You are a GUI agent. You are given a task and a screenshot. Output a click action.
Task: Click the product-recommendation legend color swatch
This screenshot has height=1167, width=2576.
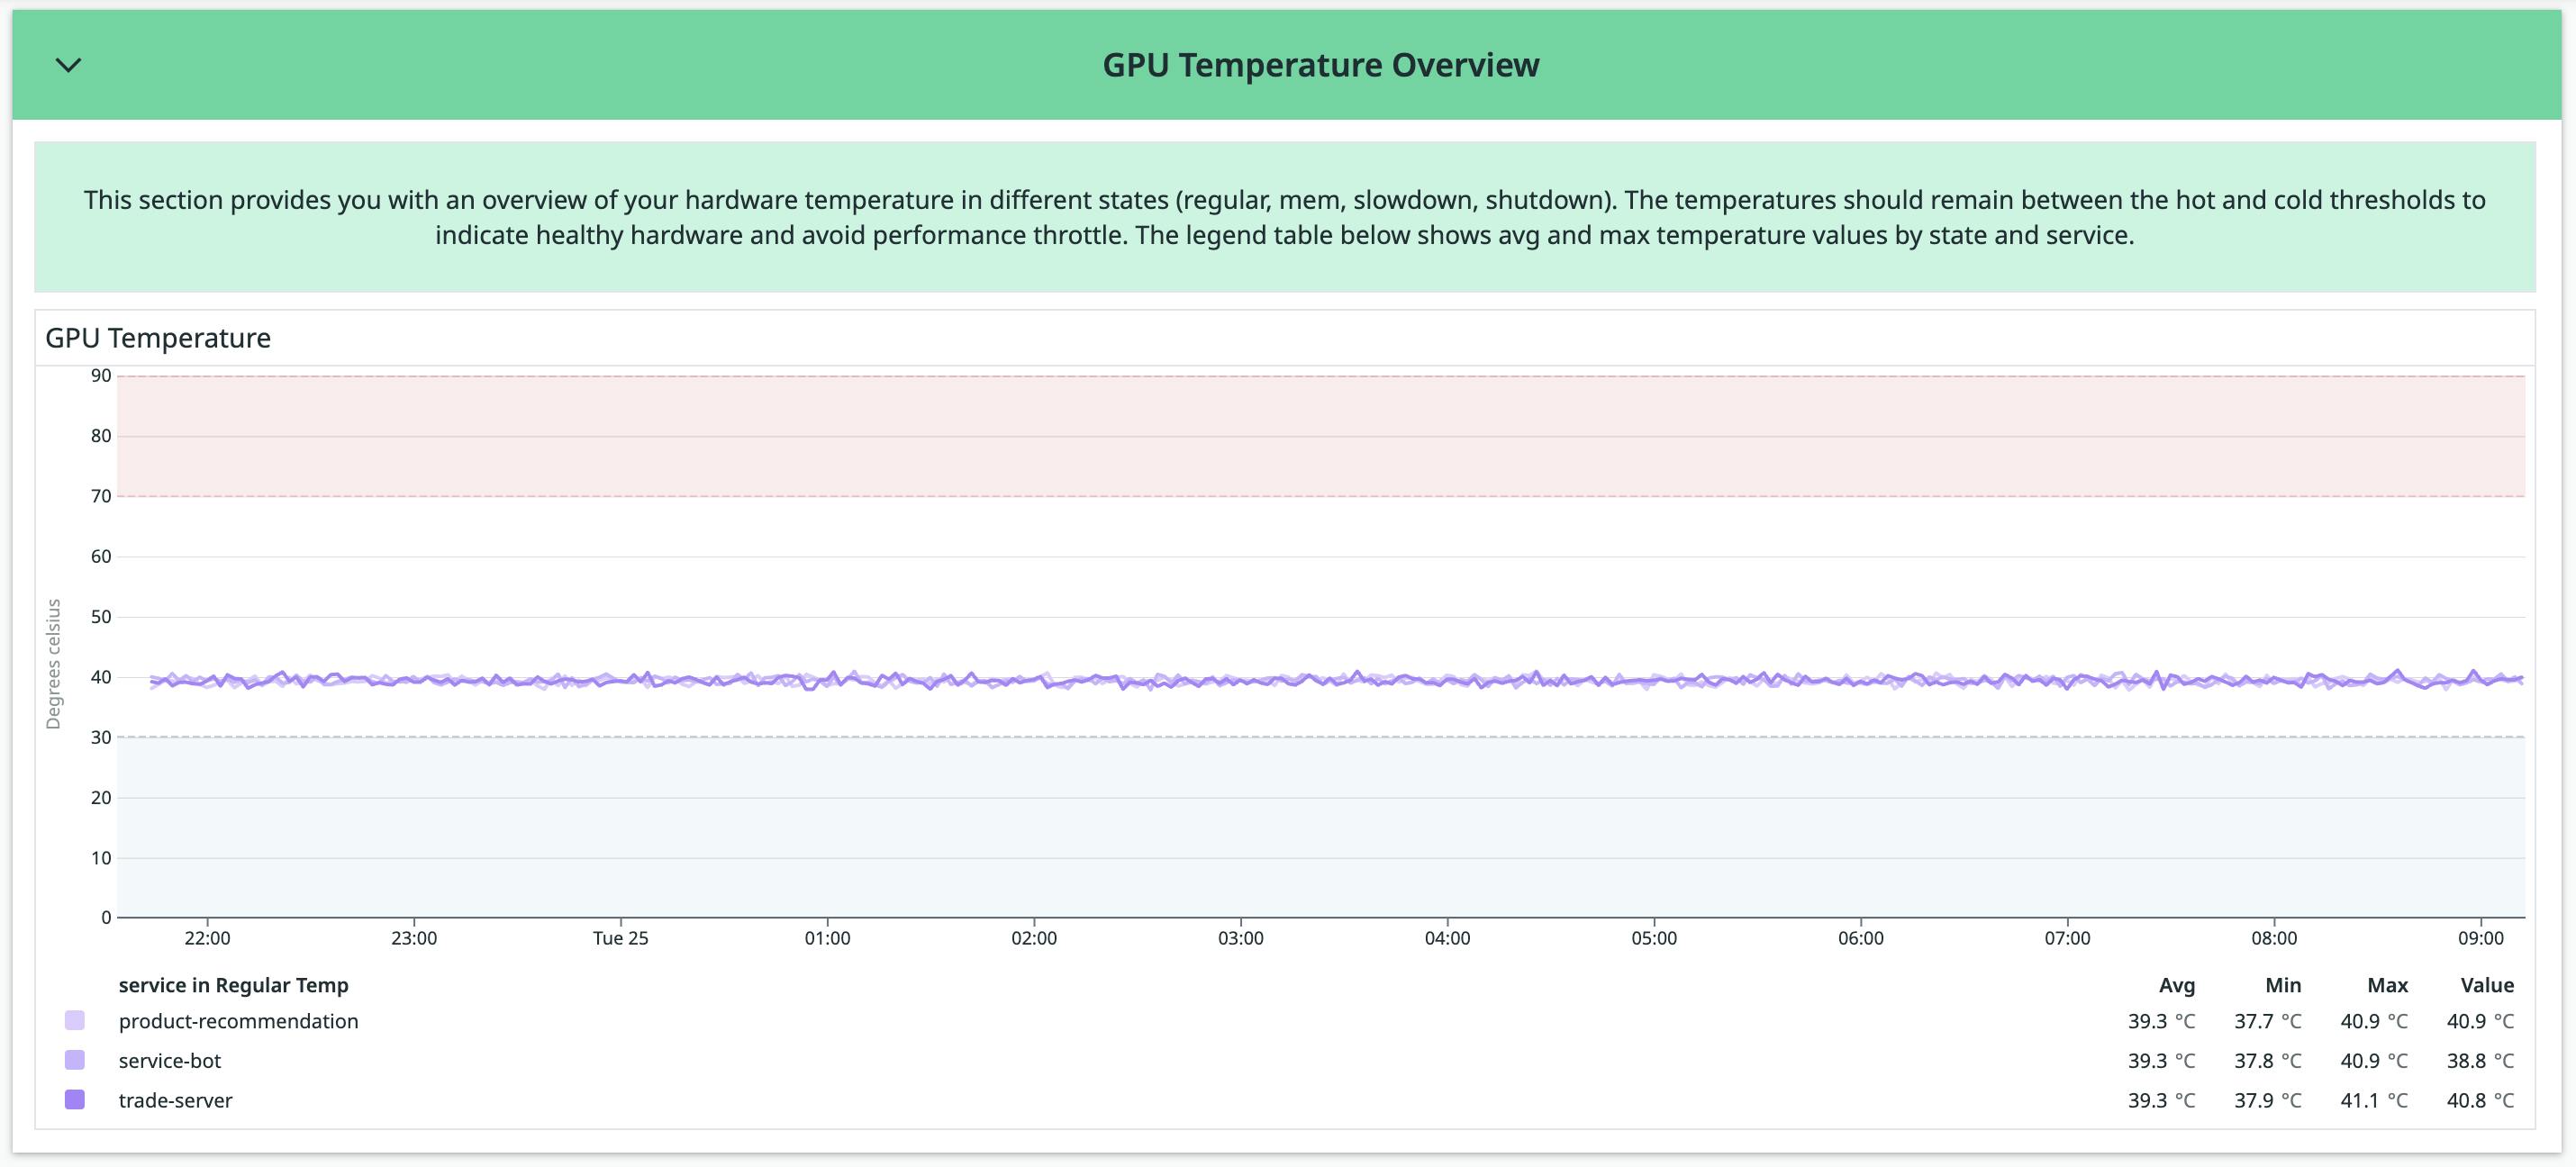pyautogui.click(x=73, y=1021)
